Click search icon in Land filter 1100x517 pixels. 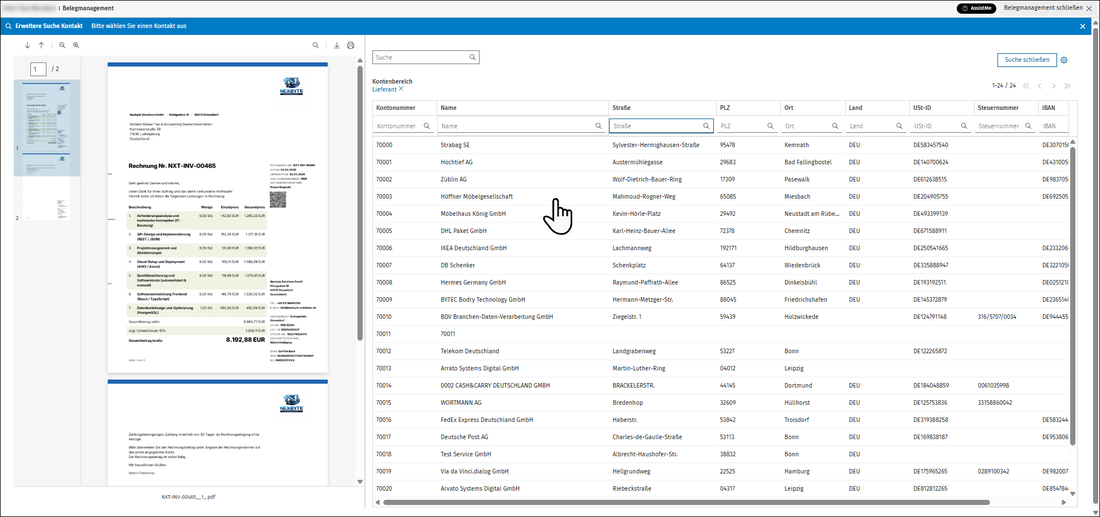(899, 126)
